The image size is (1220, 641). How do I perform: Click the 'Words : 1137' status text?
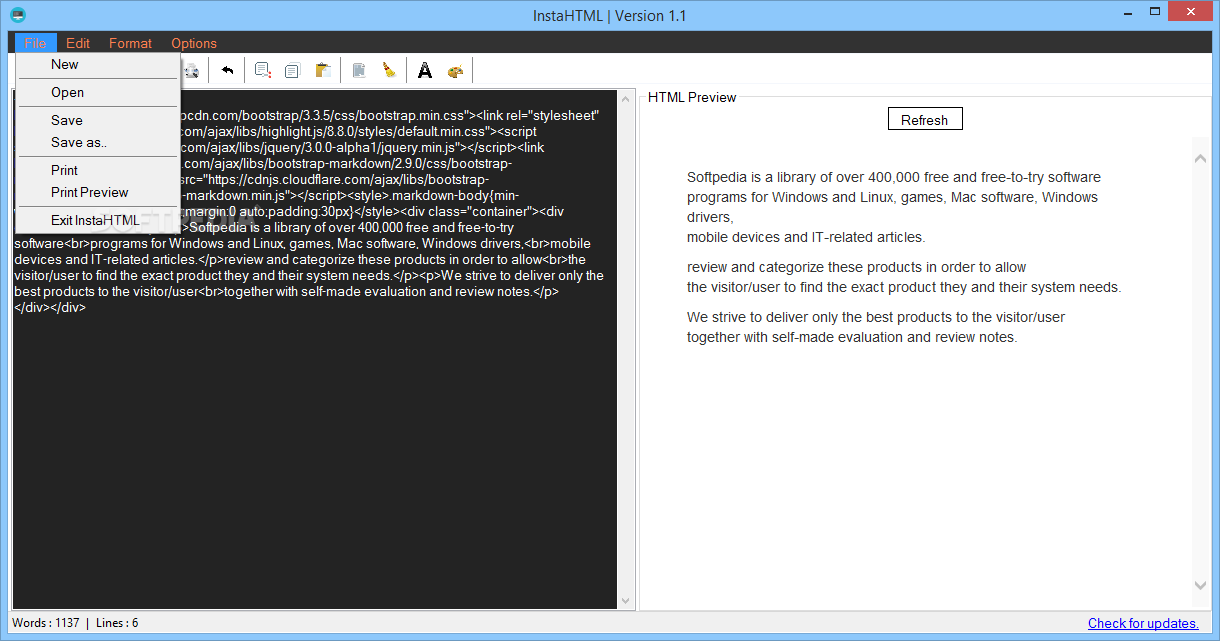(x=46, y=623)
